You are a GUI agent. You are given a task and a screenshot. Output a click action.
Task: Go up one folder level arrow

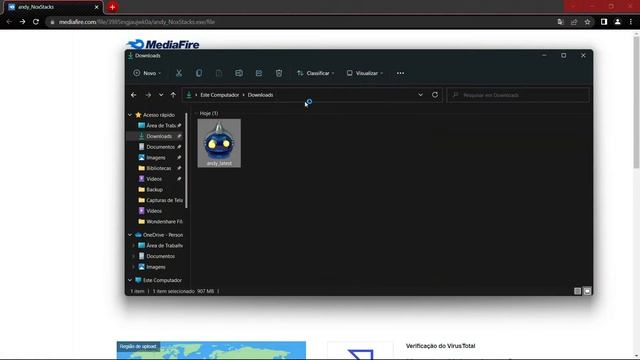click(173, 95)
